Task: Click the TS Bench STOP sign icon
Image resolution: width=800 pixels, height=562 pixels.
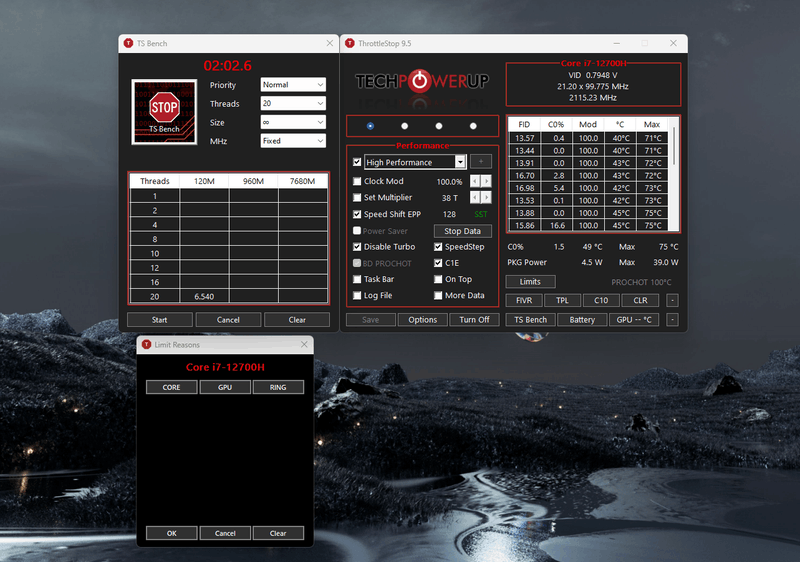Action: pos(164,111)
